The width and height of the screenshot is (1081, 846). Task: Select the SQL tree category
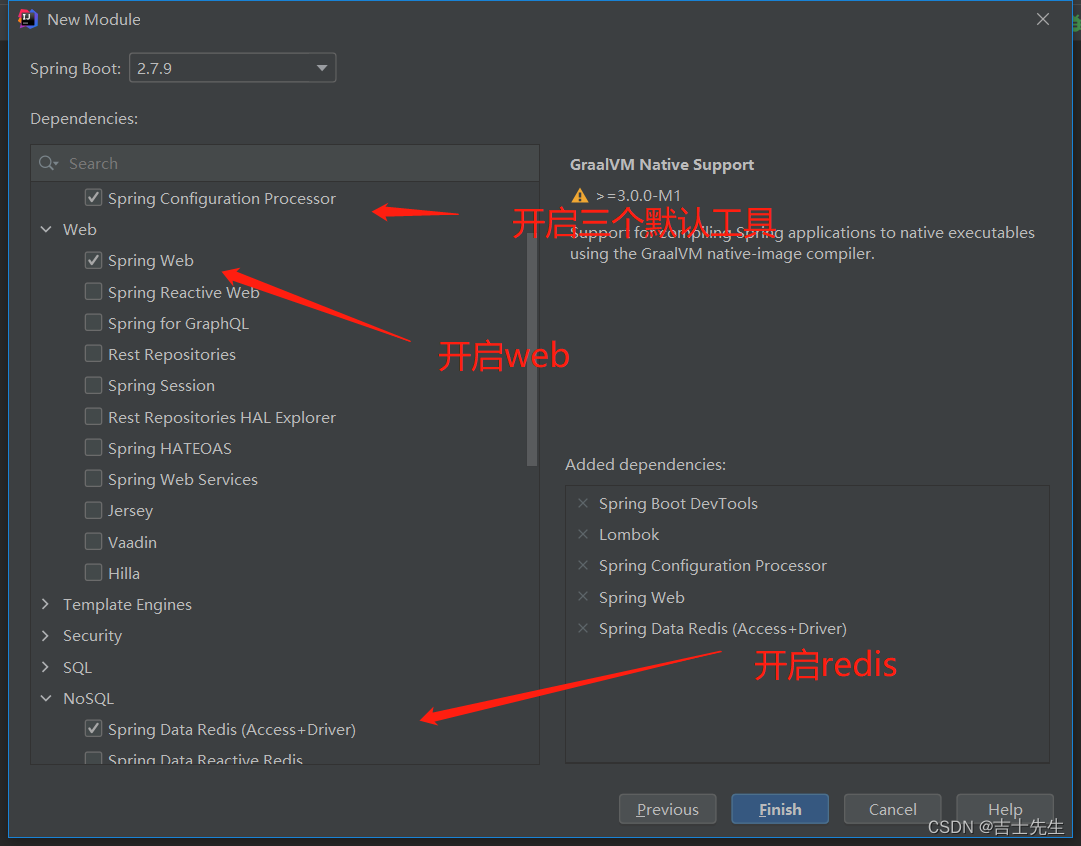[x=77, y=667]
